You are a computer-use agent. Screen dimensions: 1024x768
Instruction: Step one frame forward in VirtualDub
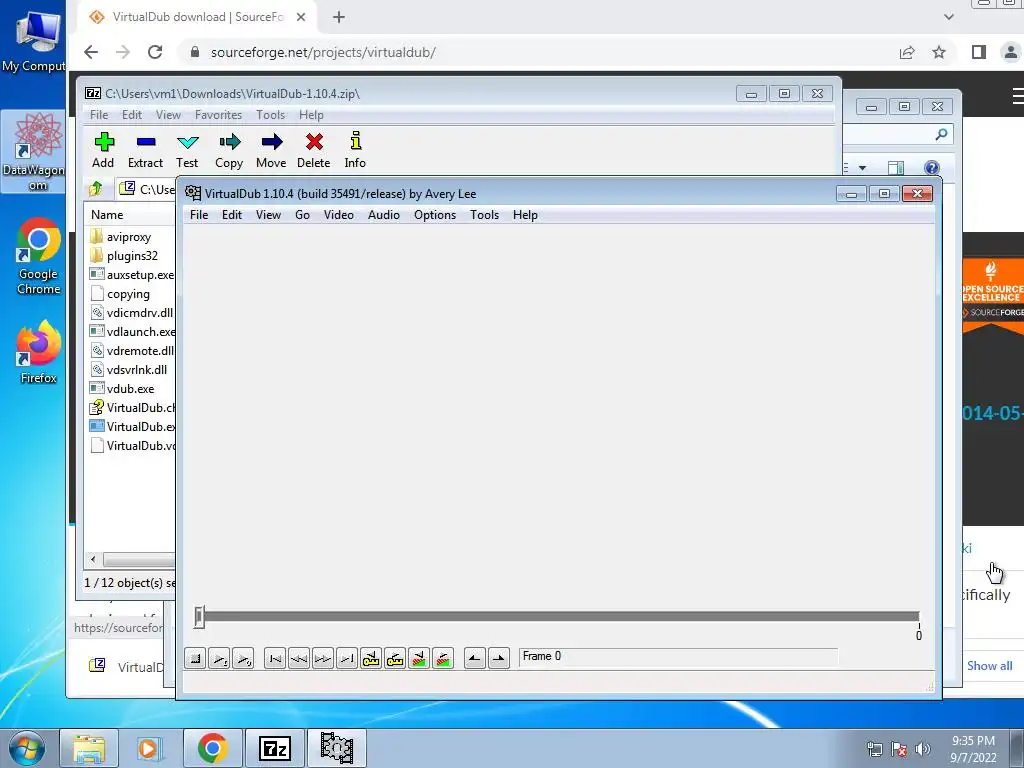click(323, 658)
